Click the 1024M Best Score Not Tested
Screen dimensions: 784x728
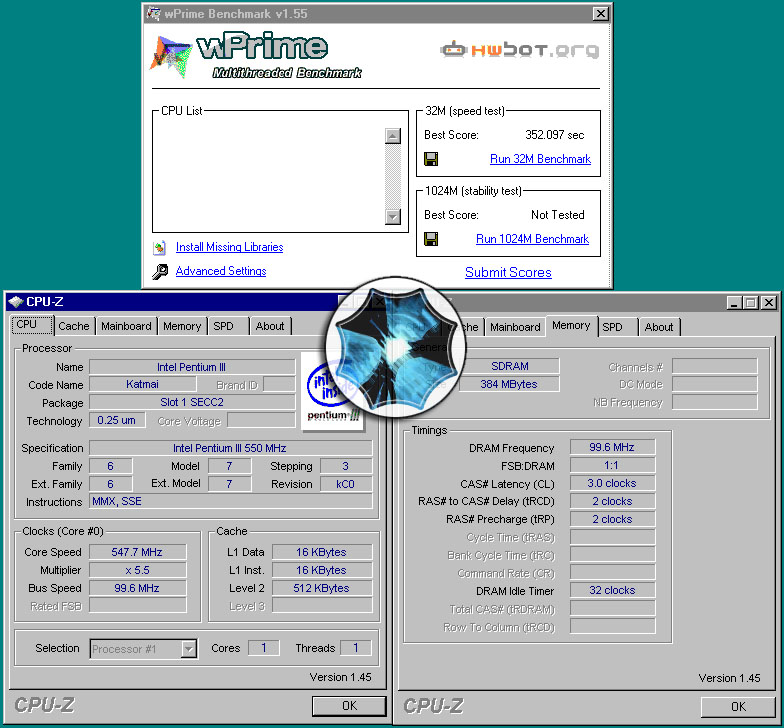[x=558, y=215]
